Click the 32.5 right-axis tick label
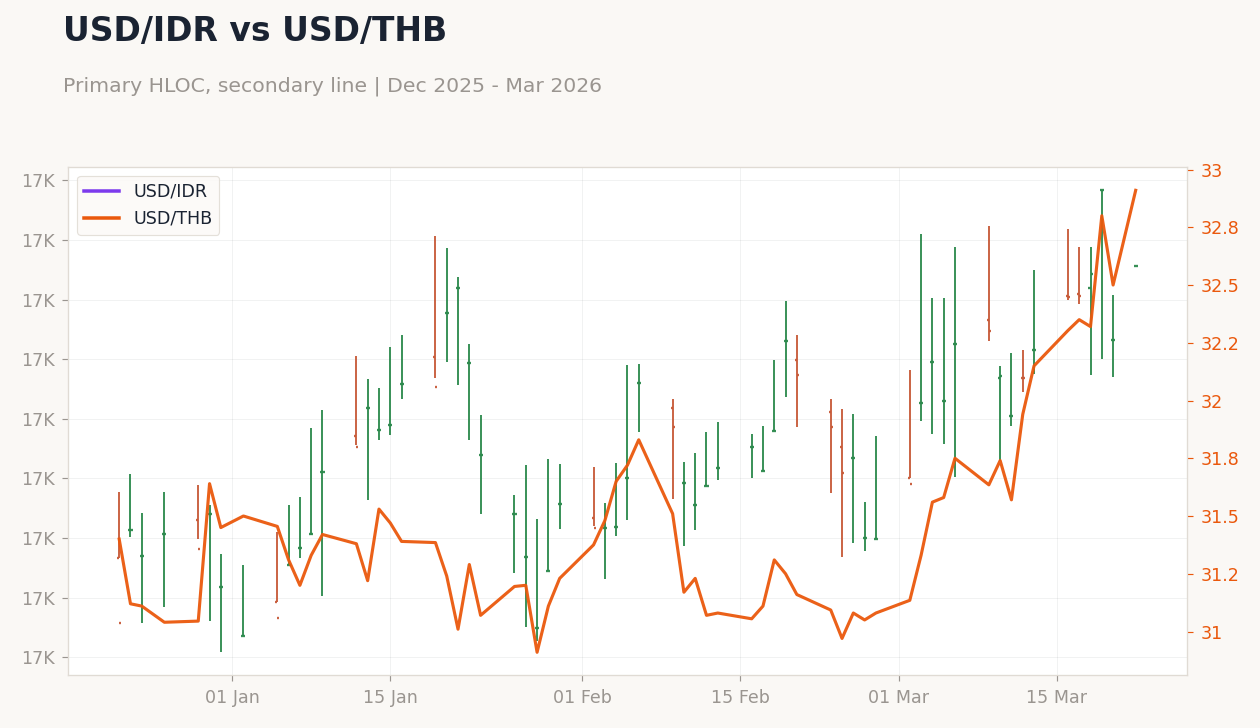This screenshot has width=1260, height=728. [x=1219, y=286]
